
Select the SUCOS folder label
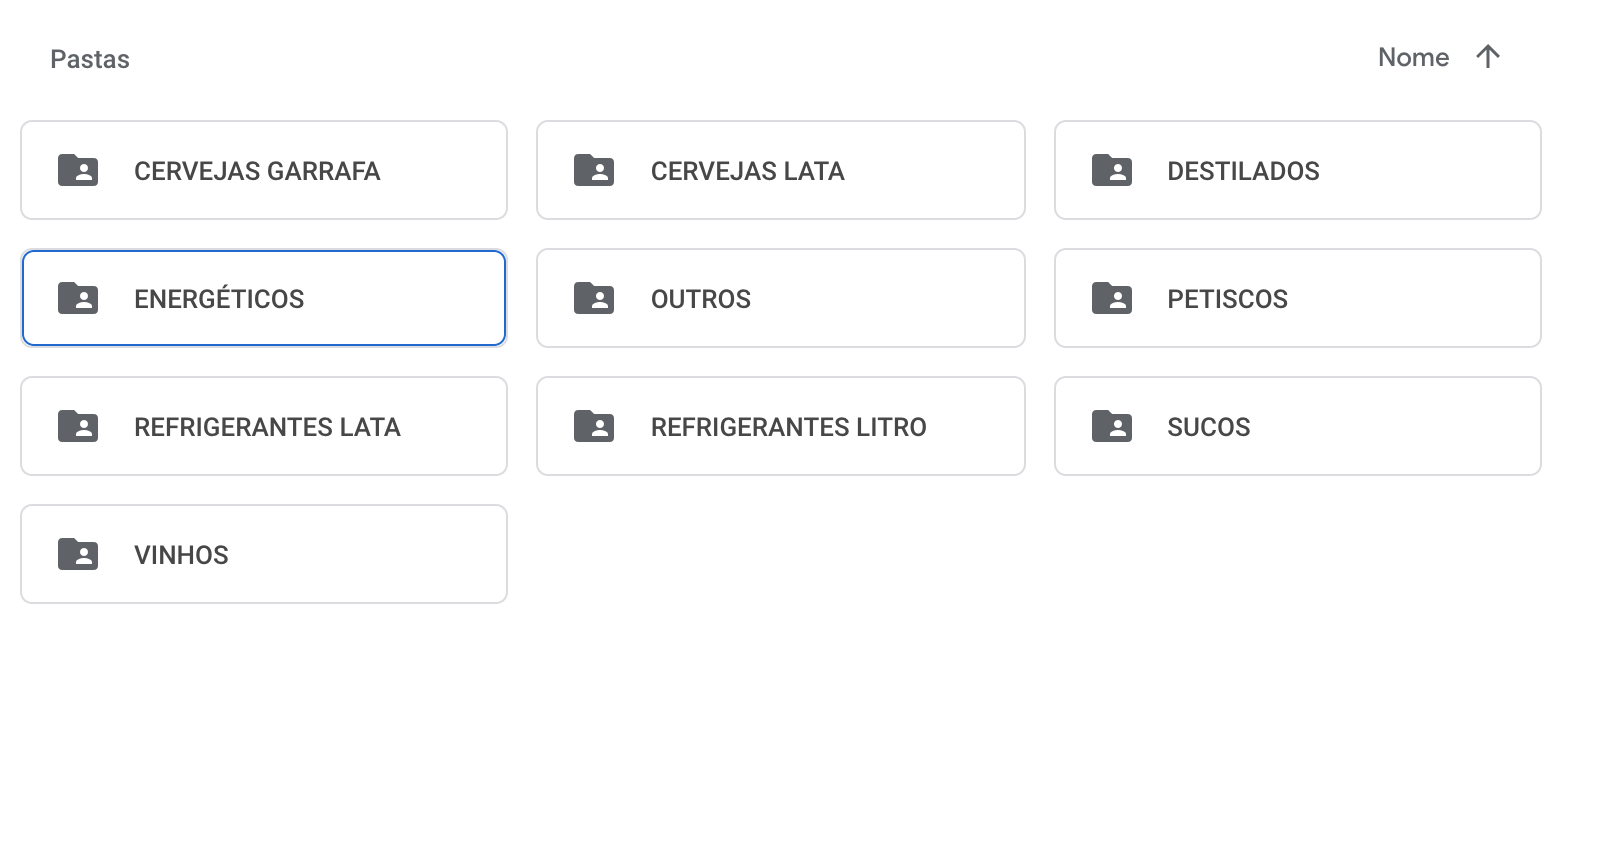pos(1208,427)
